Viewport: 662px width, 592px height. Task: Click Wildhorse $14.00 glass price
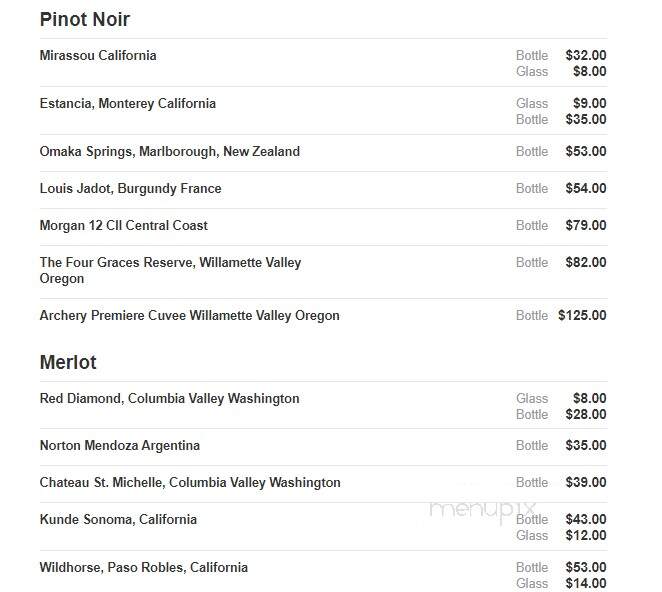(x=586, y=584)
